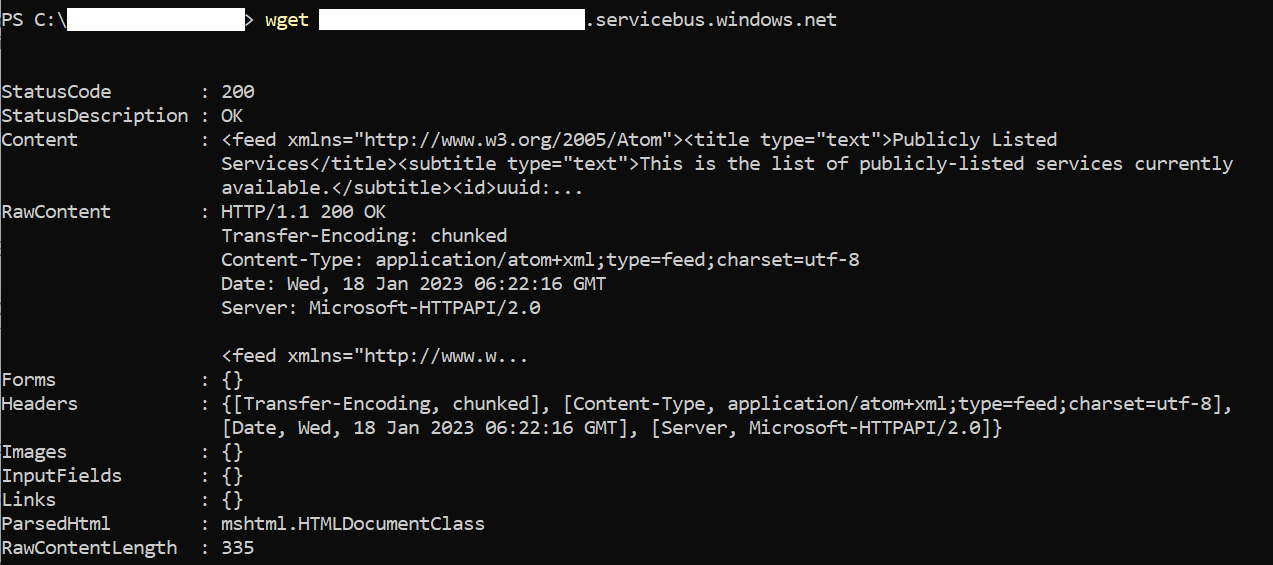Click the HTTP/1.1 200 OK line

(x=303, y=212)
